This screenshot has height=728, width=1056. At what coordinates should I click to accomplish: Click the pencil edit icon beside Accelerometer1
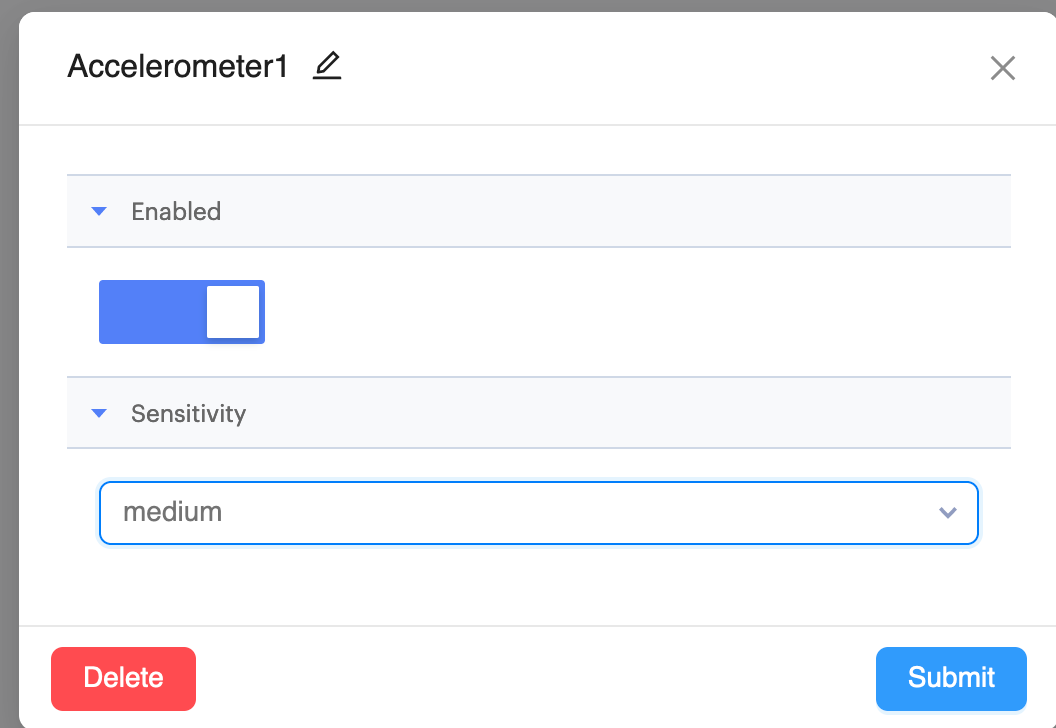coord(327,67)
